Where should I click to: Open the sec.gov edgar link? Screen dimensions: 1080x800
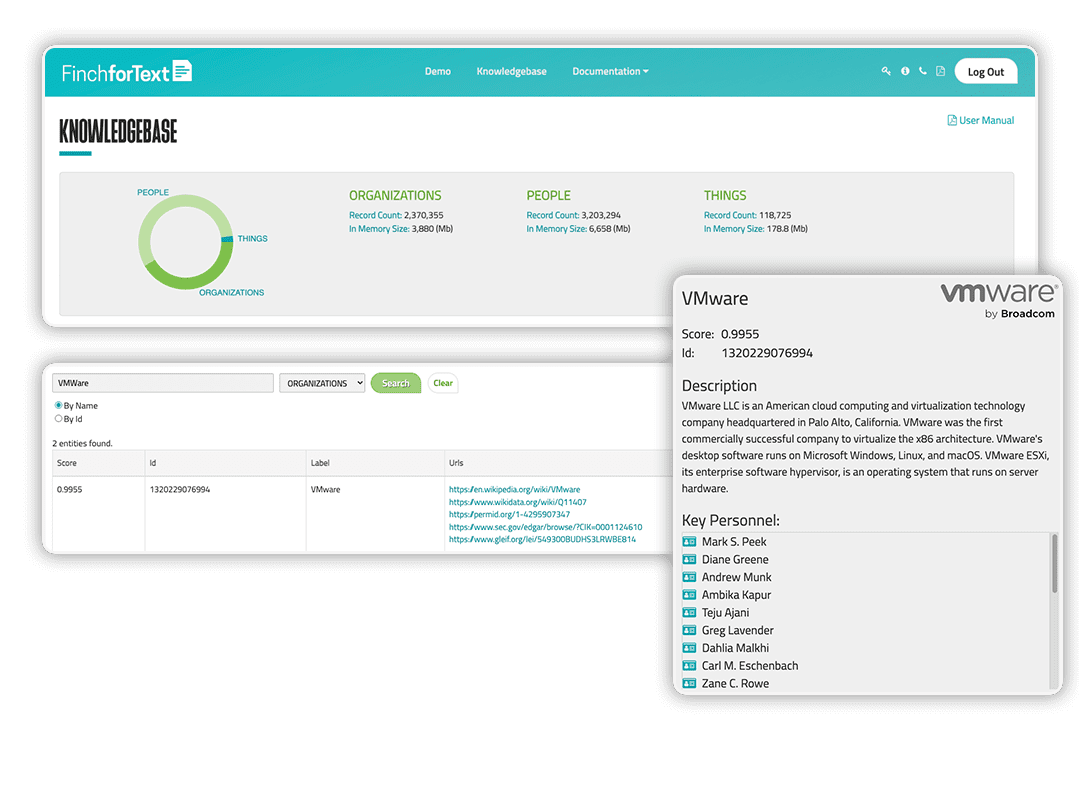click(546, 526)
